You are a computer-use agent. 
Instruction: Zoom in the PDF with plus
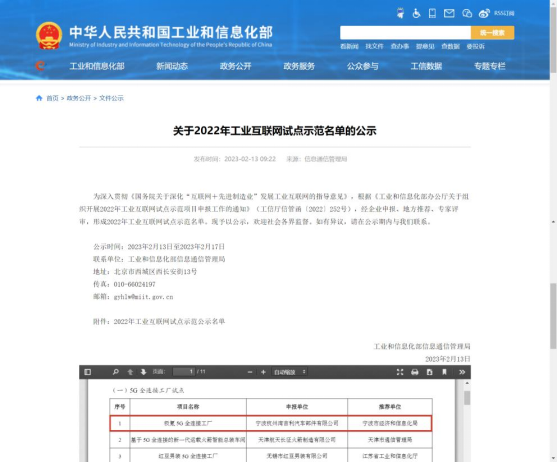click(x=263, y=372)
